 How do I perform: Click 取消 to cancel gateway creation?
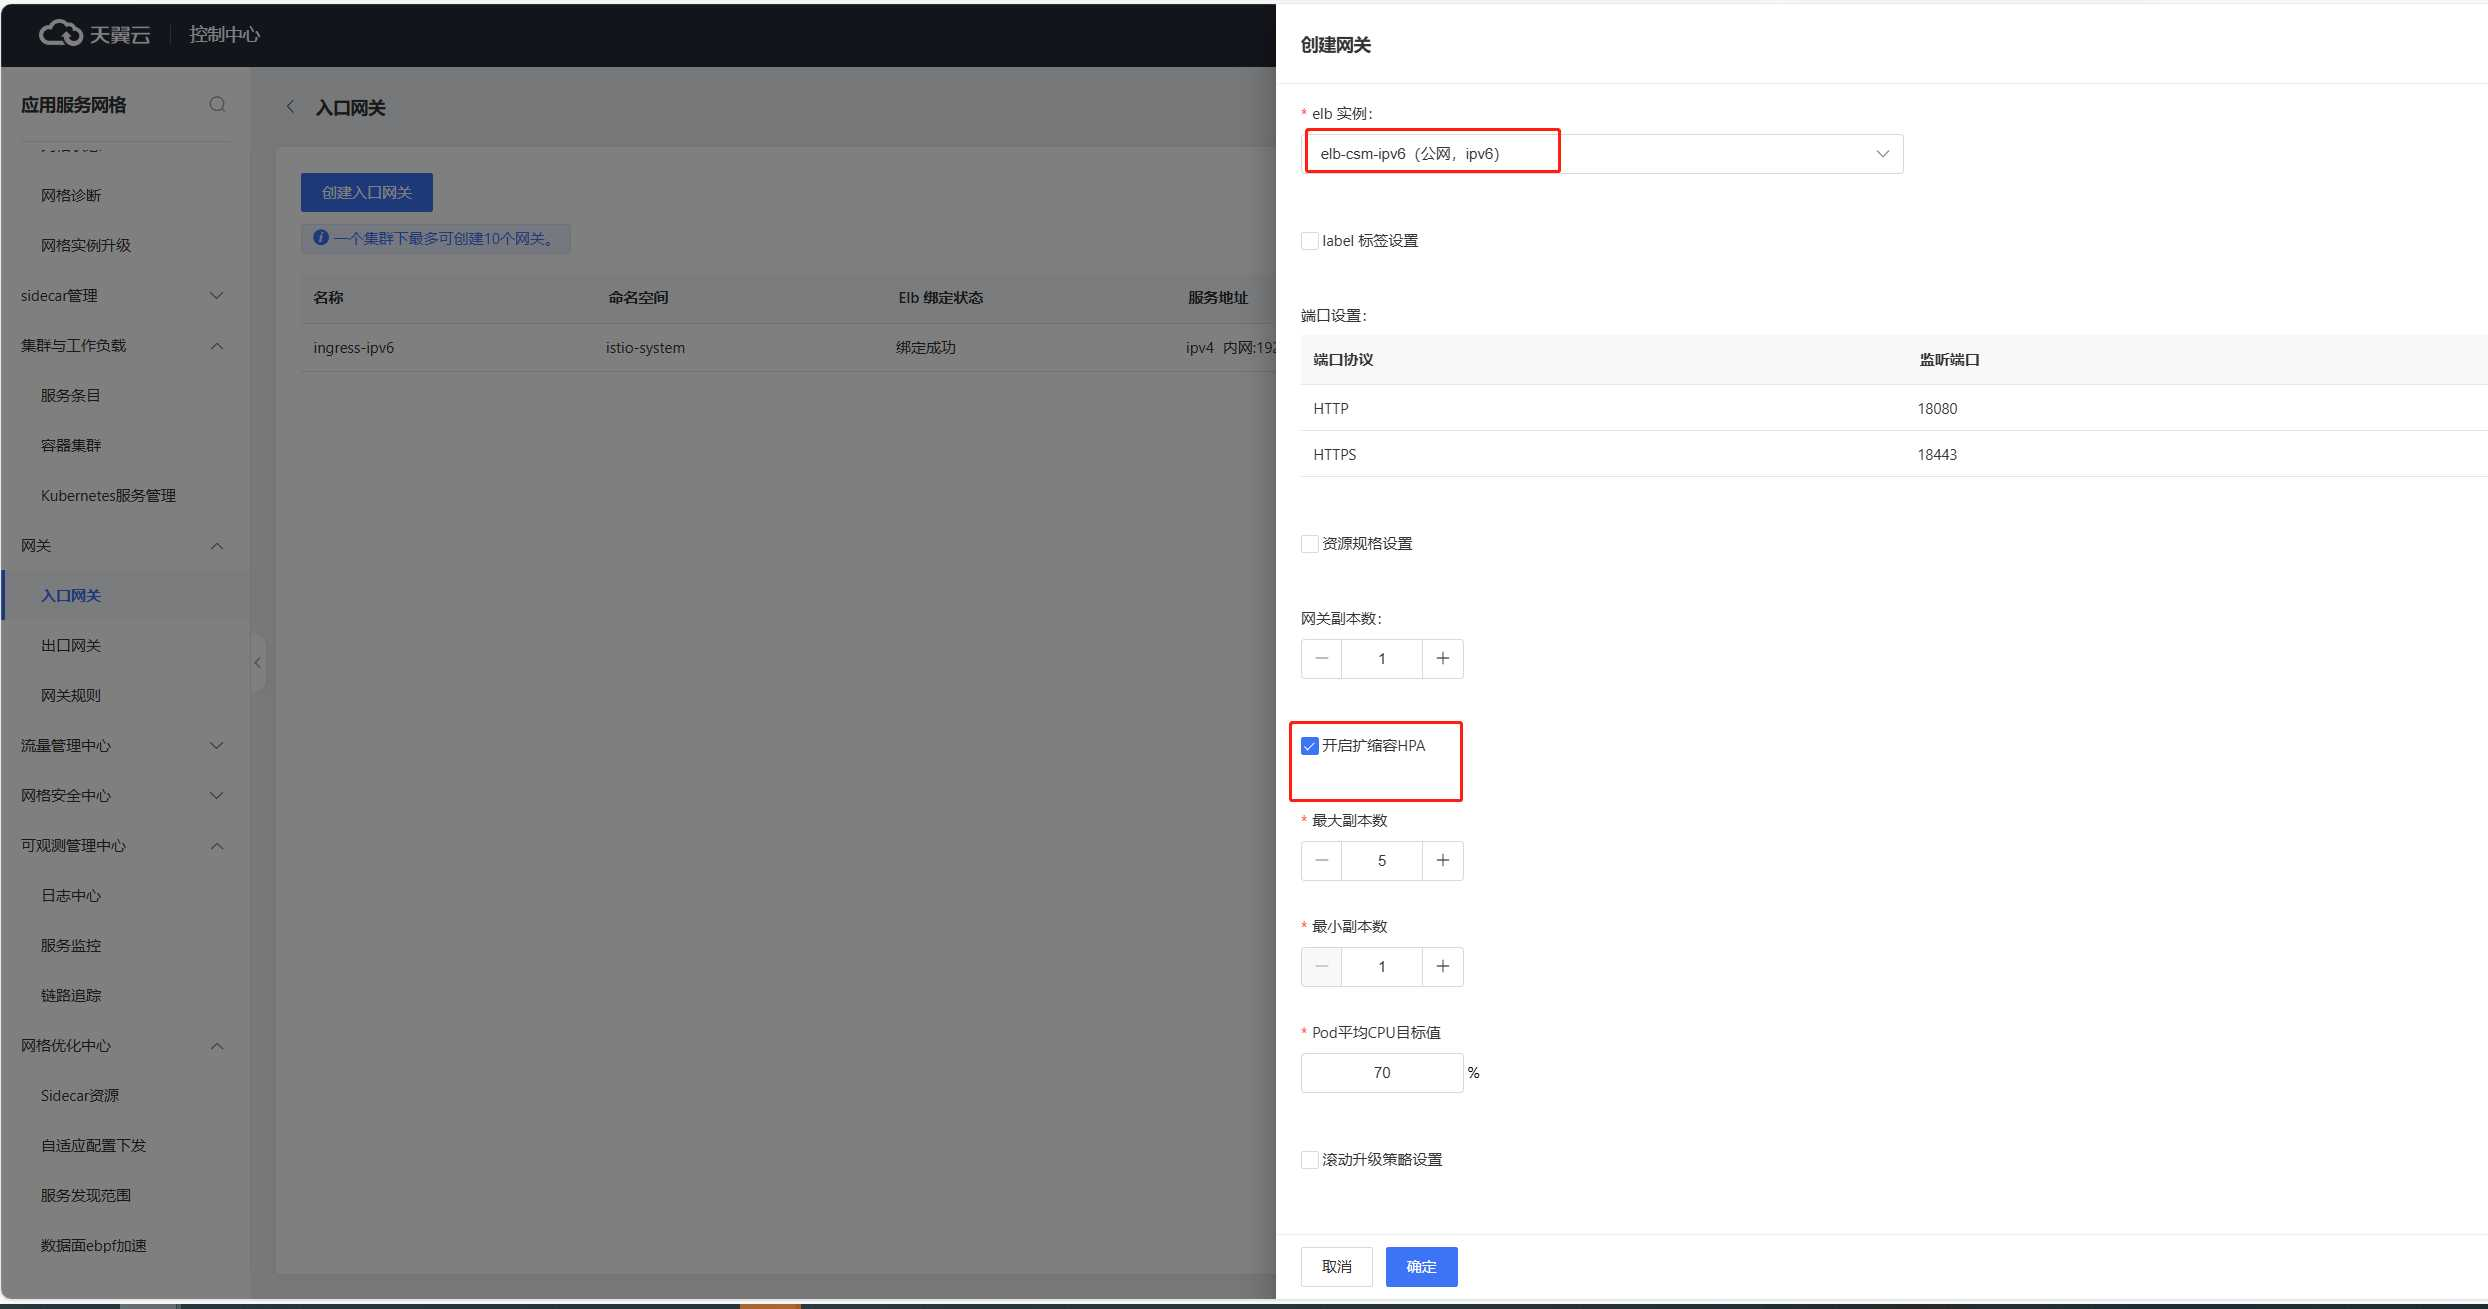tap(1336, 1267)
